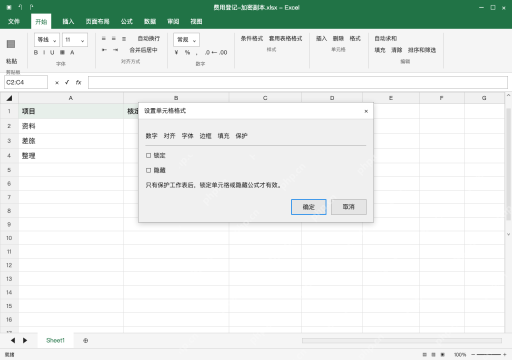Screen dimensions: 512x360
Task: Click the horizontal scrollbar at the bottom
Action: pos(402,340)
